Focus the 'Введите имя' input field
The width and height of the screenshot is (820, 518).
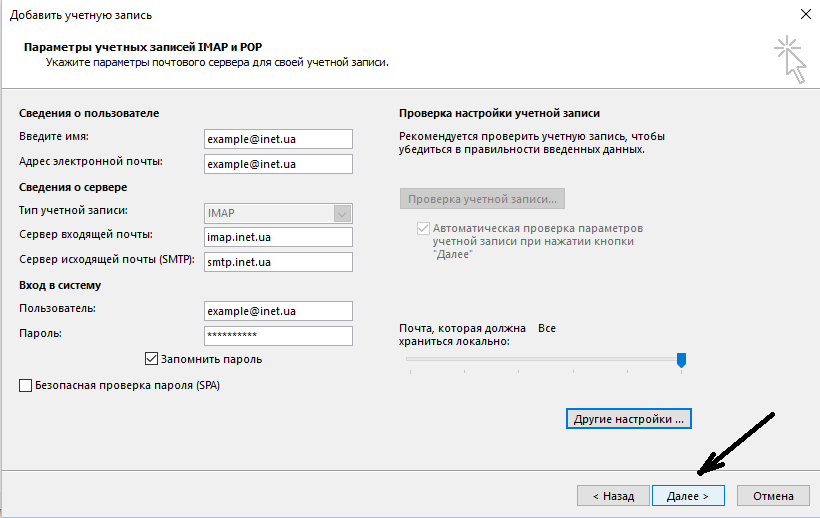tap(277, 139)
